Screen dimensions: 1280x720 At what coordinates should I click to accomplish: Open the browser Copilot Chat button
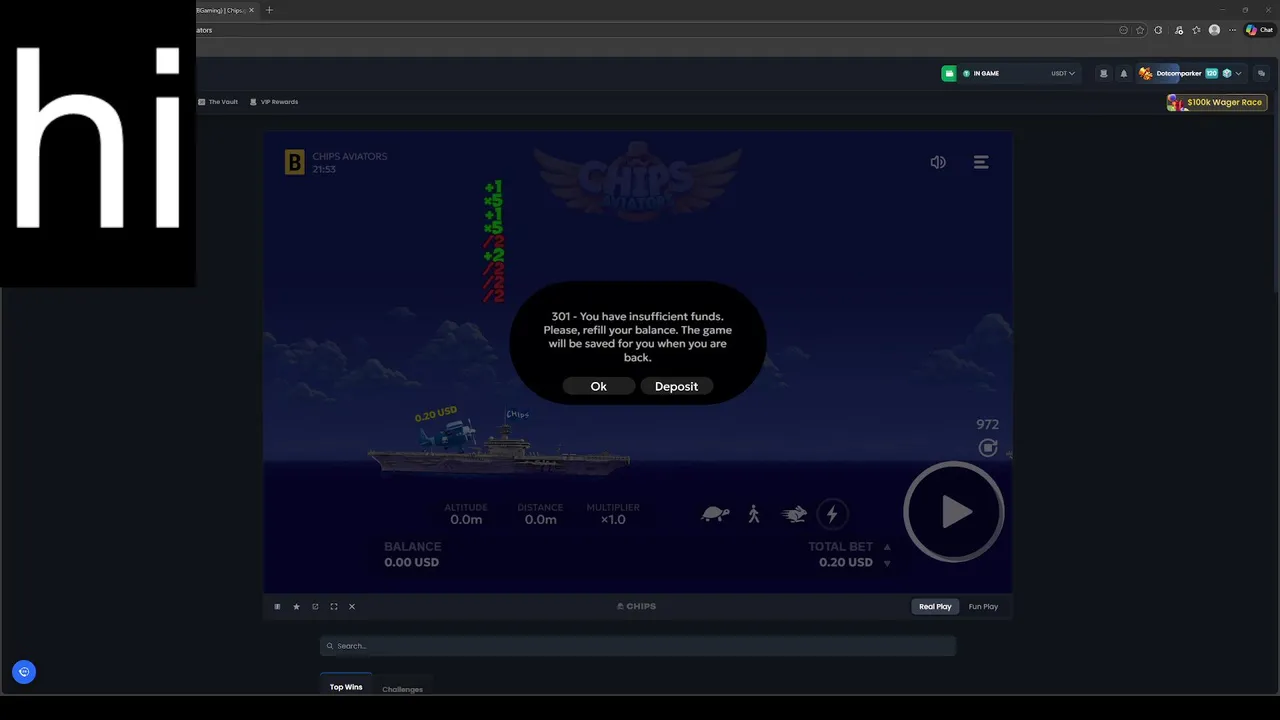tap(1259, 30)
